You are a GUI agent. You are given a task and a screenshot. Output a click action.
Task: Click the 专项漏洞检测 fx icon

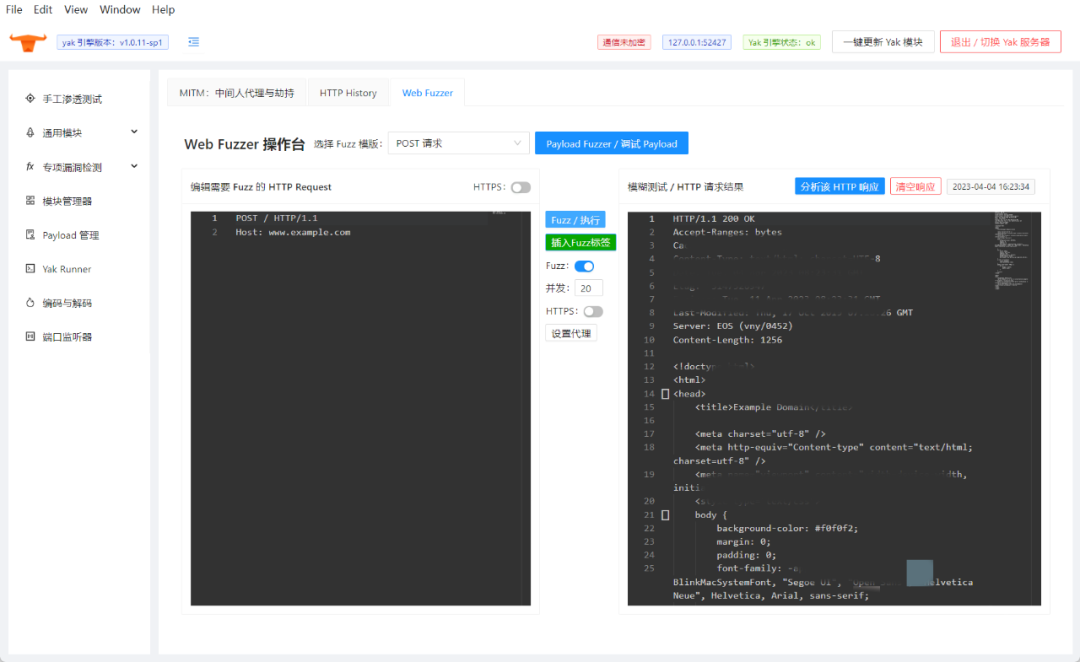[30, 167]
